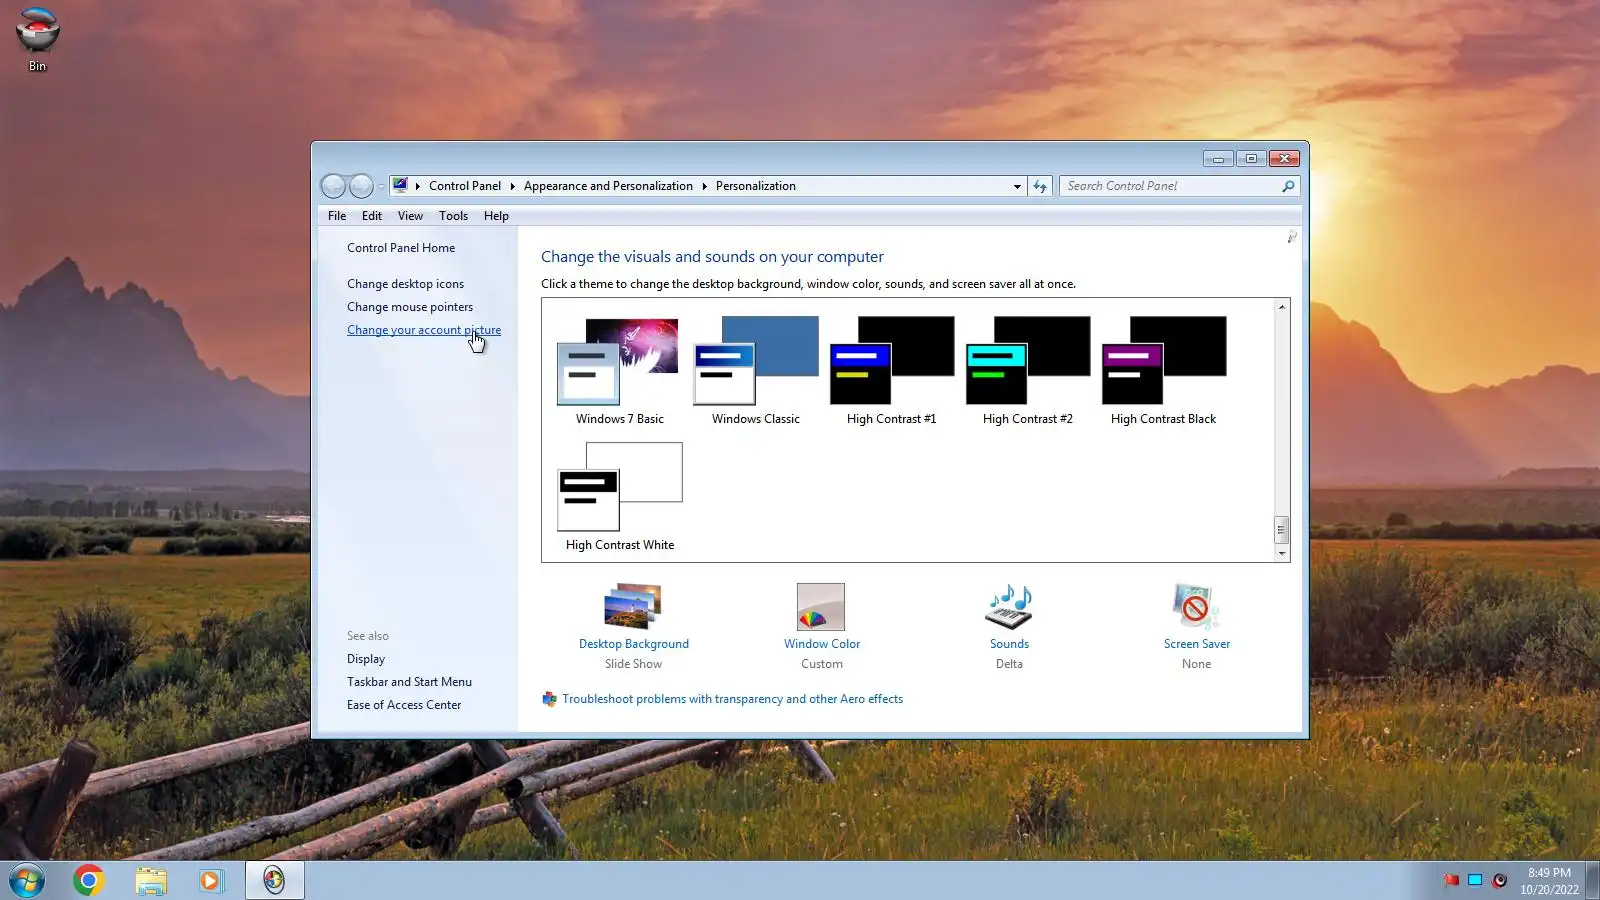Open Change your account picture link
The height and width of the screenshot is (900, 1600).
point(424,330)
